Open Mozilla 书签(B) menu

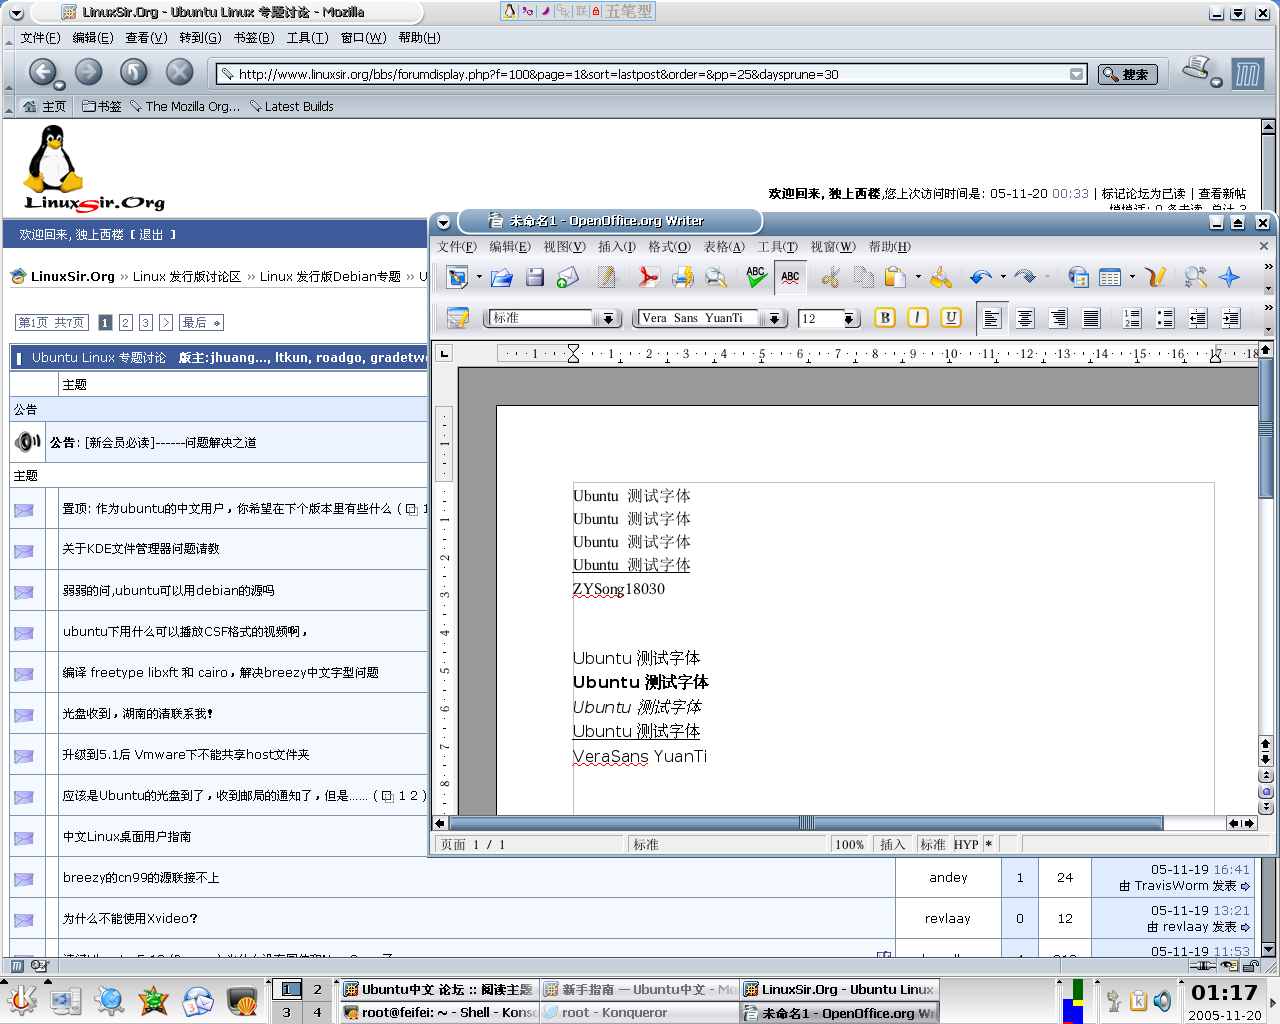click(253, 38)
